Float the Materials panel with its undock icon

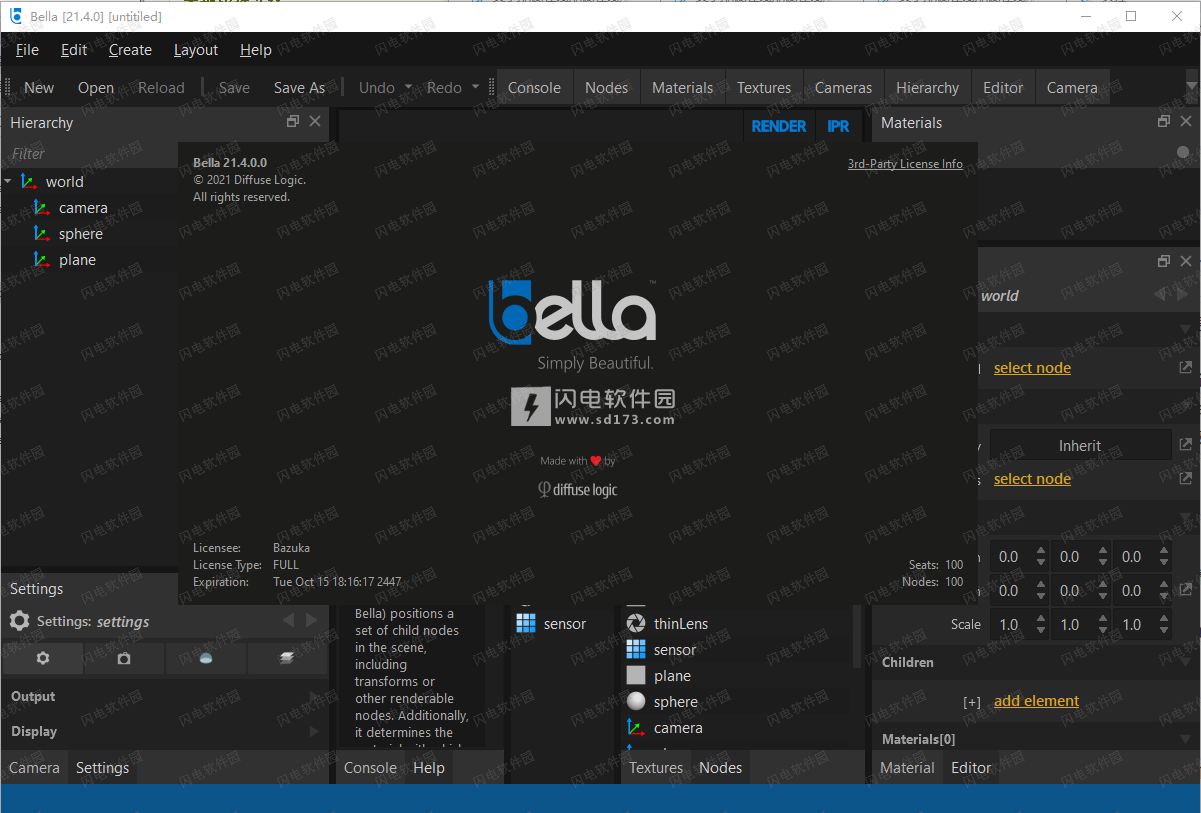click(1163, 122)
